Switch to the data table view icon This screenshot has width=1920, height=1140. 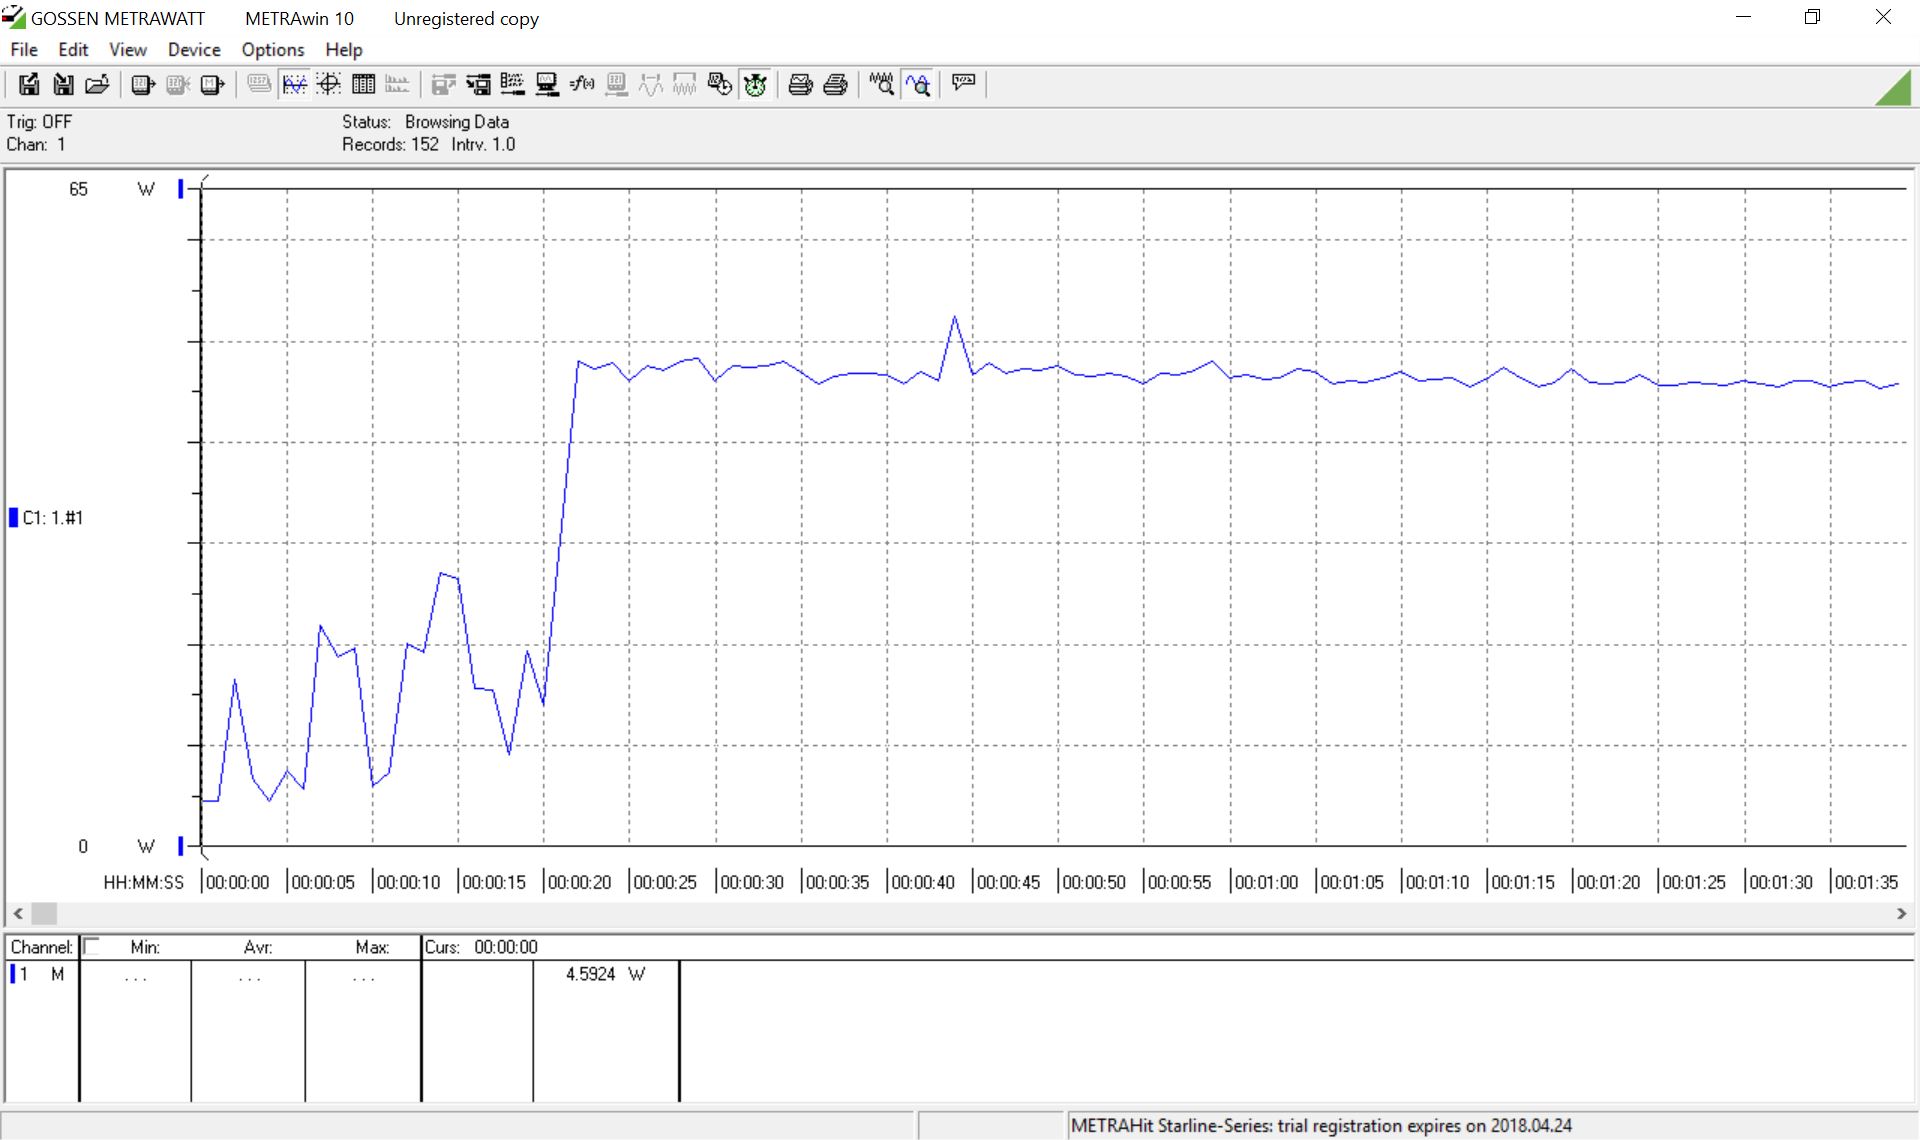click(x=363, y=85)
